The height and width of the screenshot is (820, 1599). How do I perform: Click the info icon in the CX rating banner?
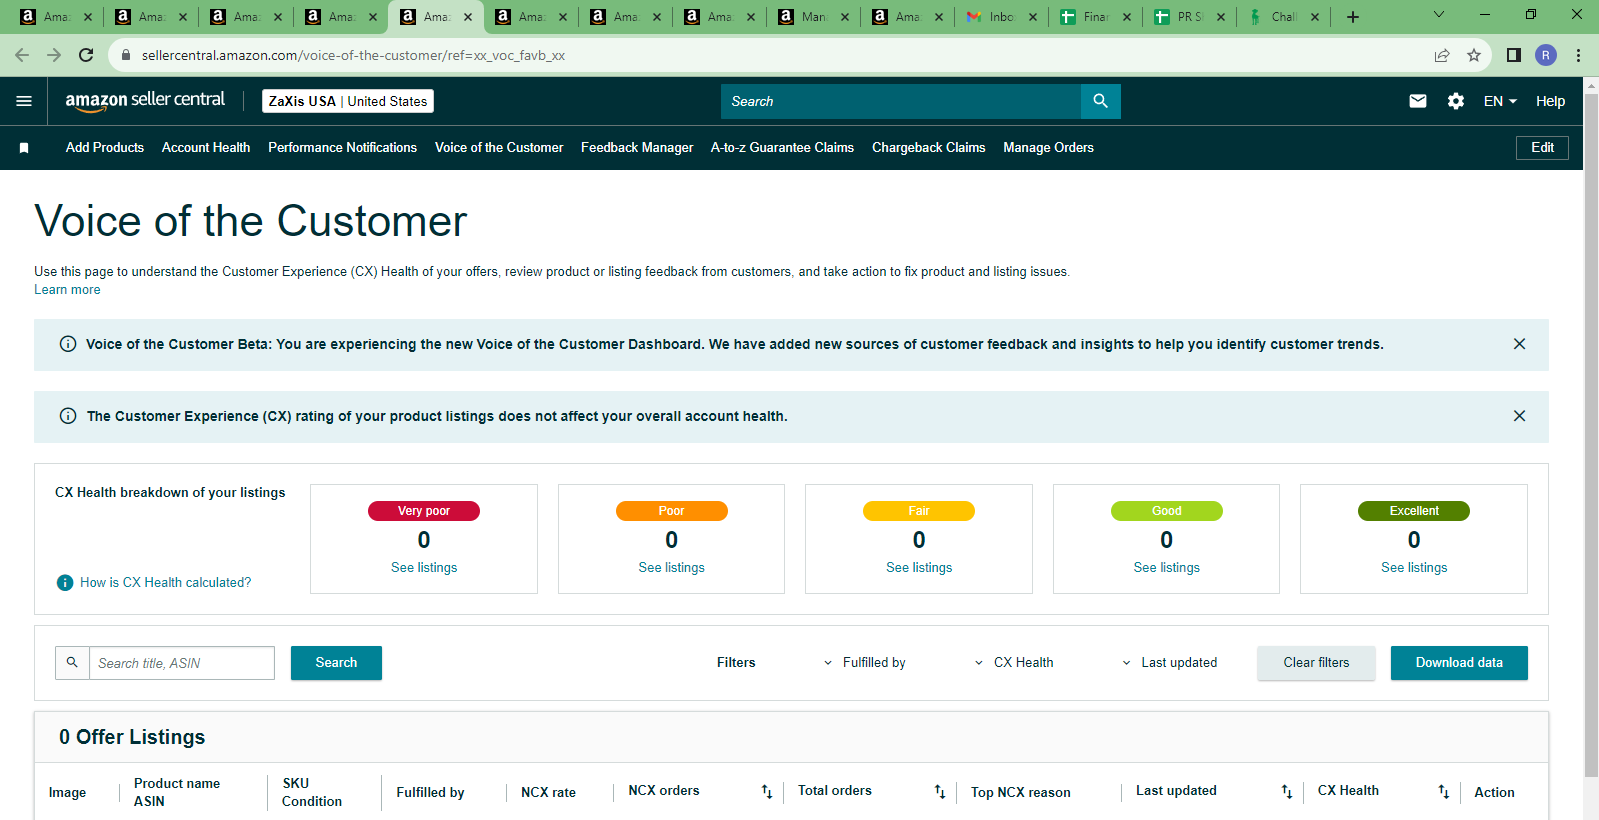point(68,416)
